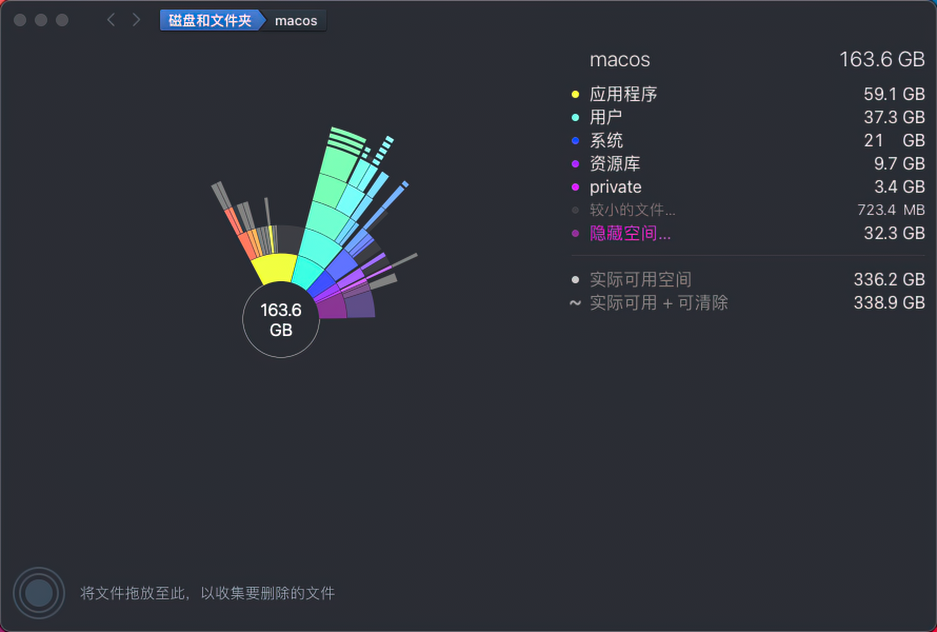
Task: Click the 实际可用空间 label
Action: pyautogui.click(x=641, y=280)
